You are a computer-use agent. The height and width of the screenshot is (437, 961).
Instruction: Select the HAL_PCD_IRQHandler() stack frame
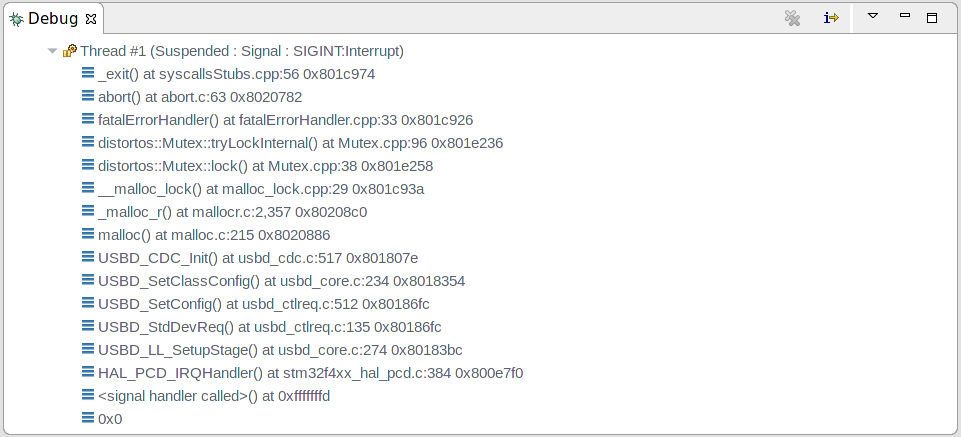pos(310,373)
